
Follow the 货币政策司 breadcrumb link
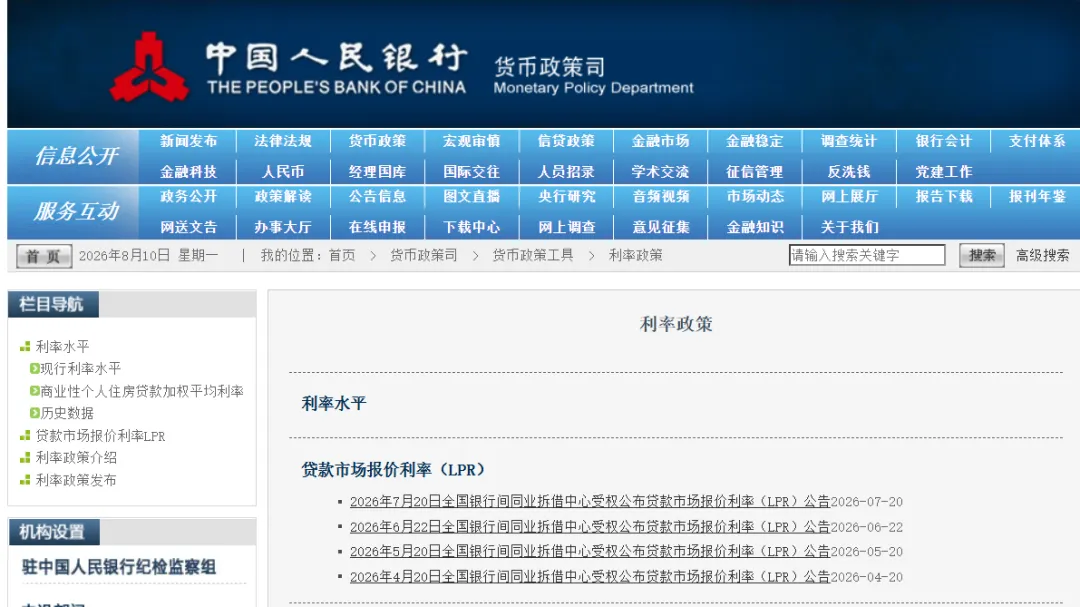424,256
